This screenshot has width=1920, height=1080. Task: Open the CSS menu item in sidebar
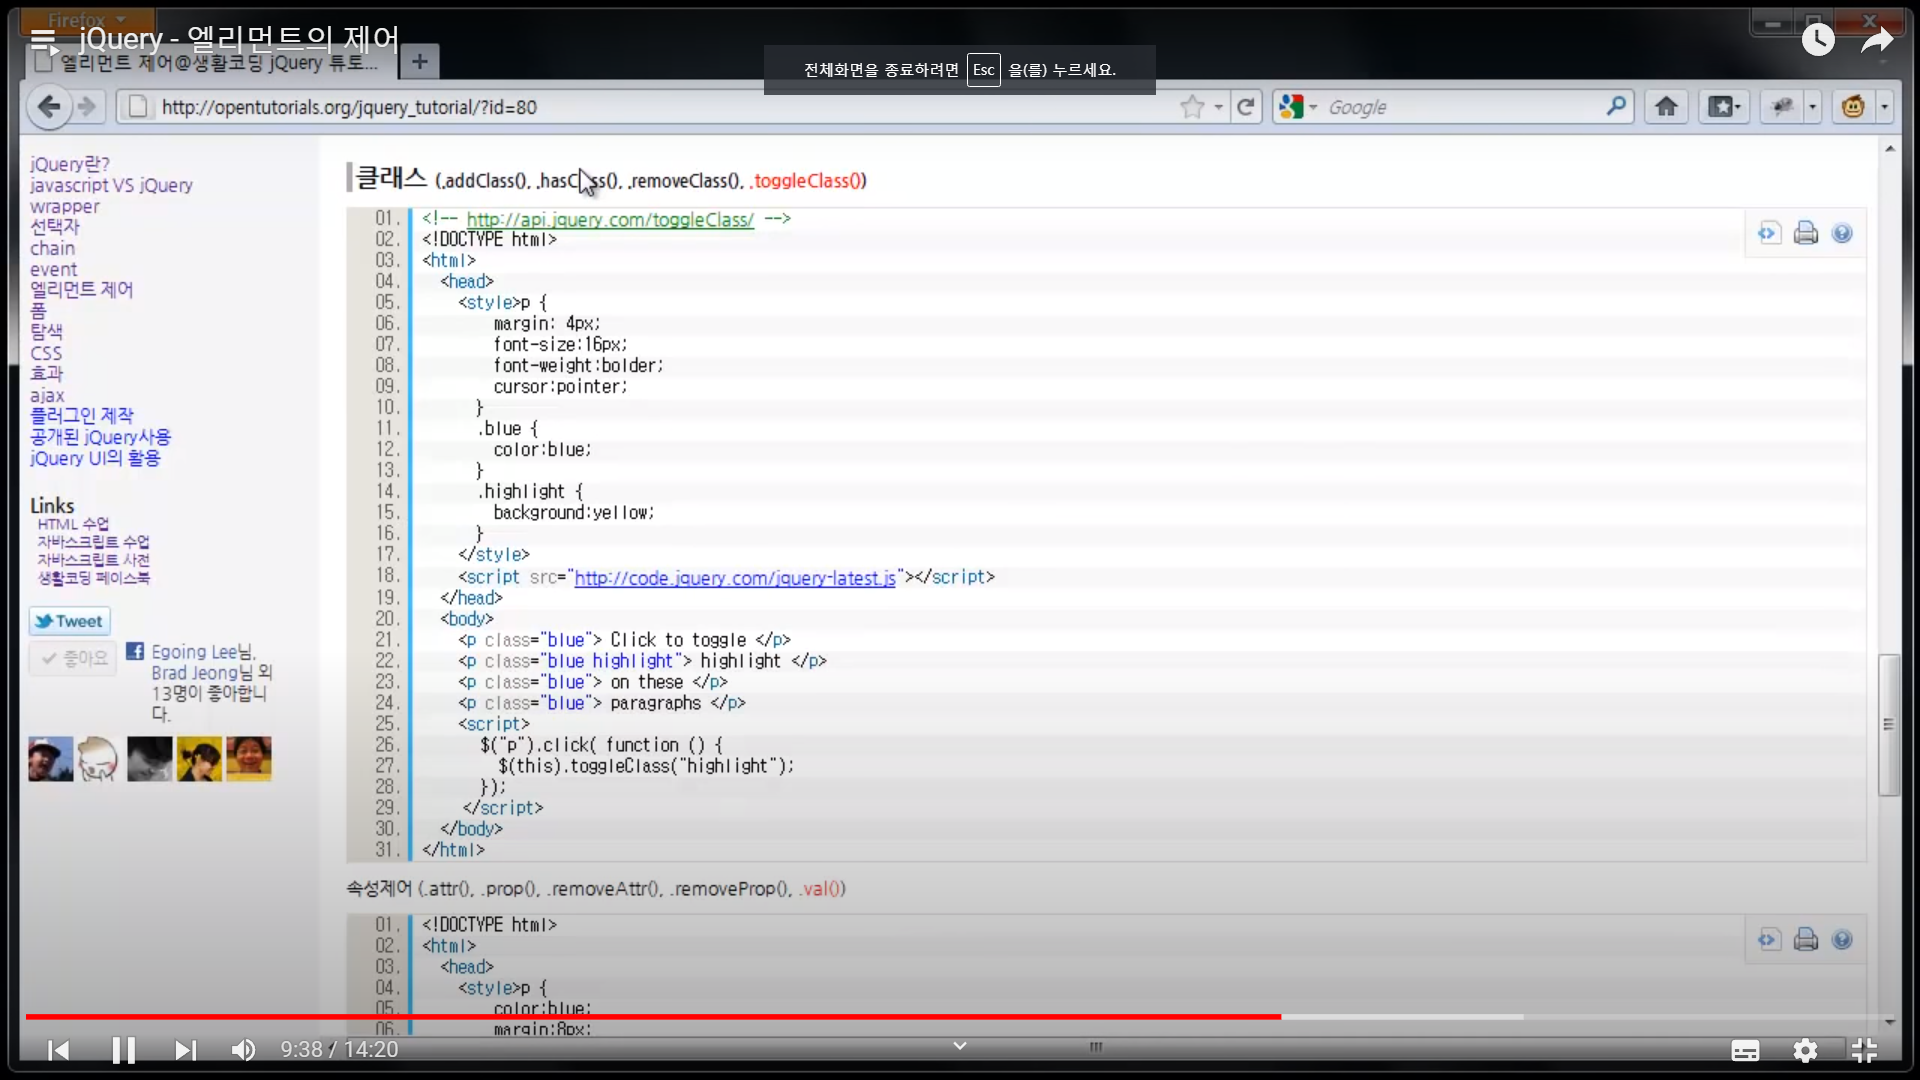(x=46, y=353)
